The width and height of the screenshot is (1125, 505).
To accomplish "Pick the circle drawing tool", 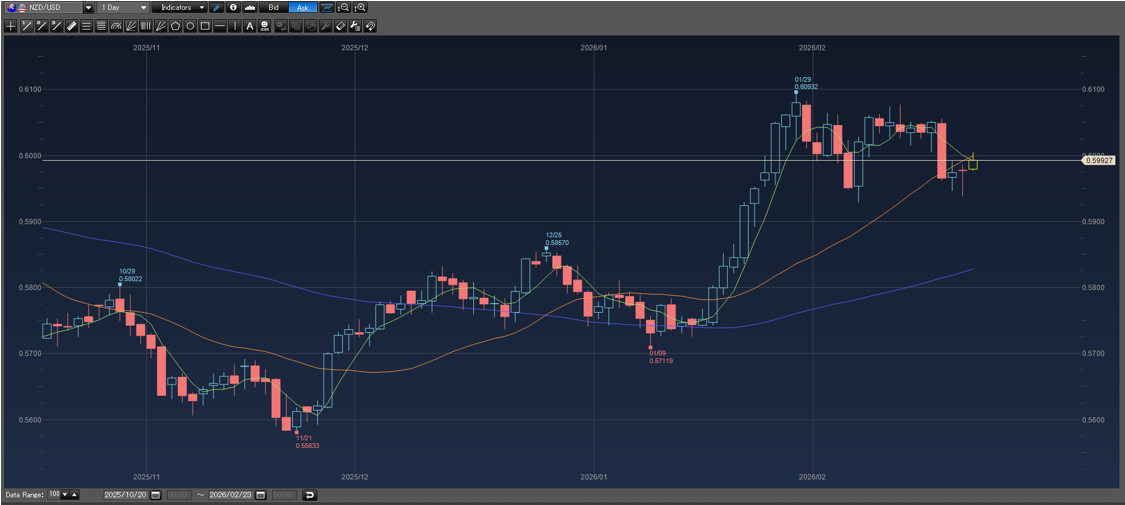I will coord(190,26).
